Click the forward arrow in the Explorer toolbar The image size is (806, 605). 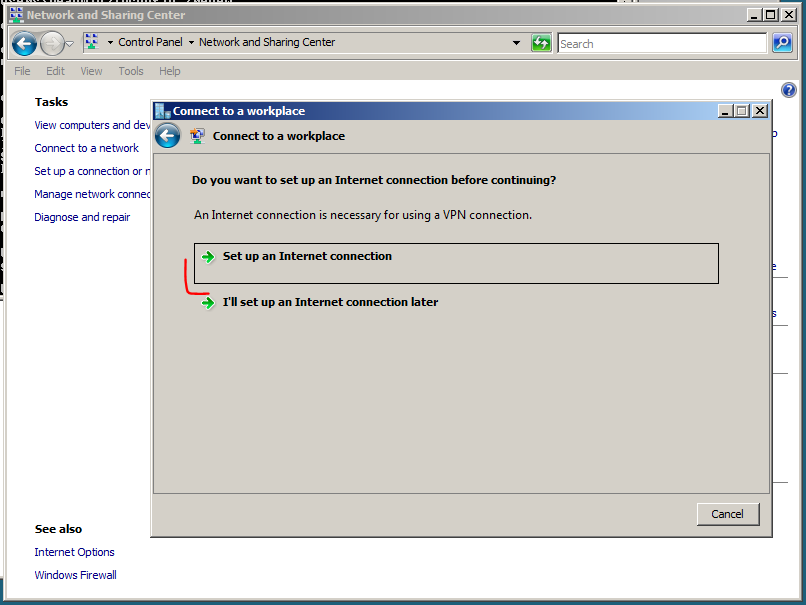52,44
